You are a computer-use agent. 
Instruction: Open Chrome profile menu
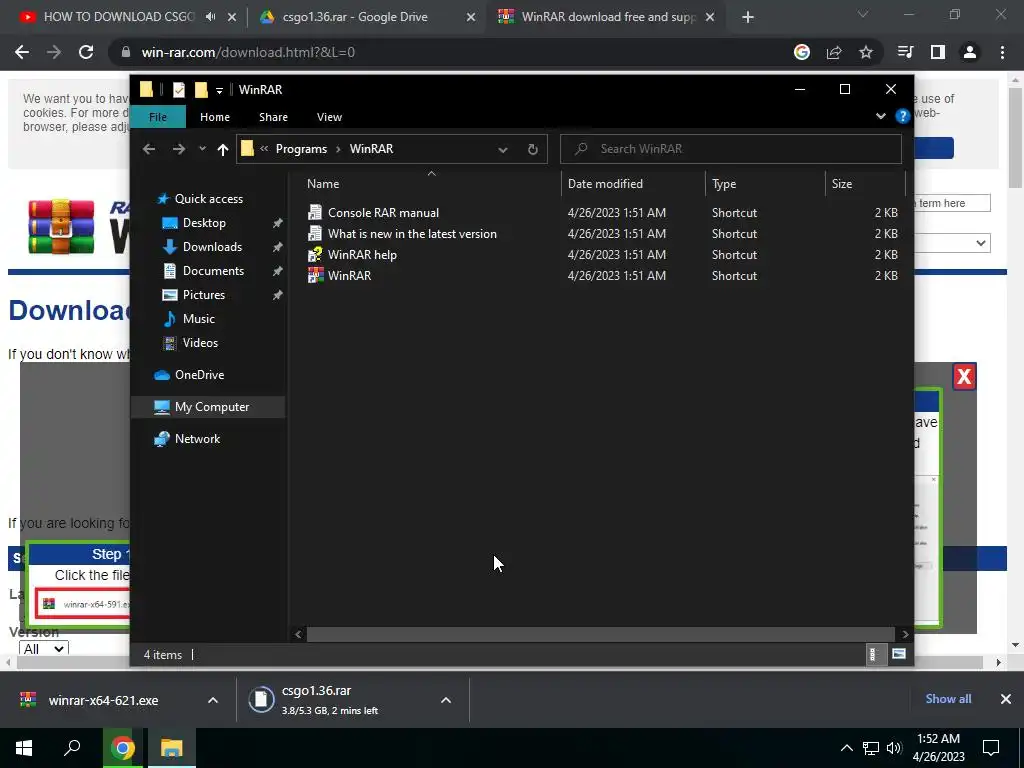(970, 52)
